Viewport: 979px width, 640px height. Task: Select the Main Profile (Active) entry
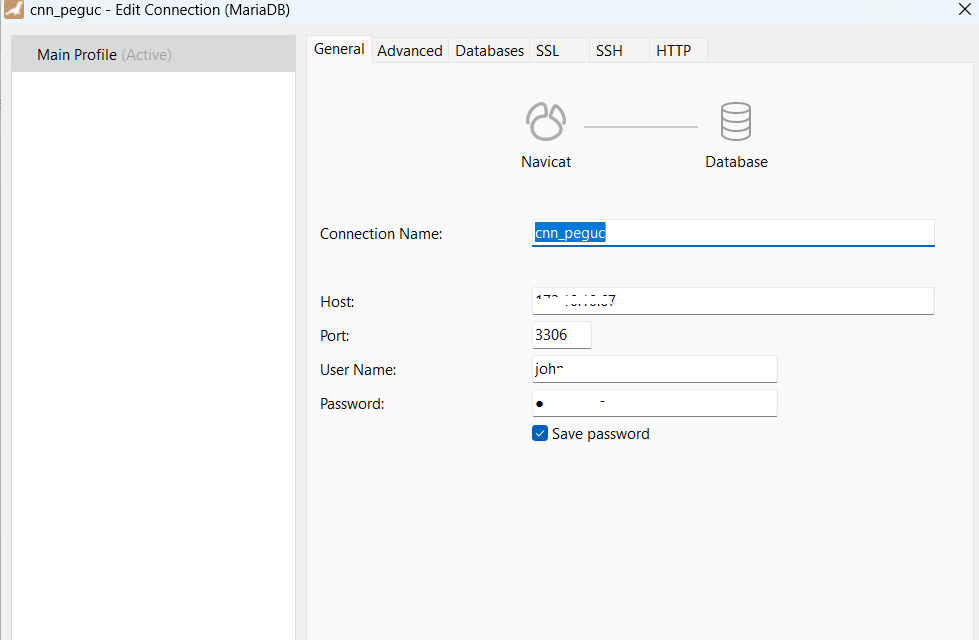tap(104, 55)
